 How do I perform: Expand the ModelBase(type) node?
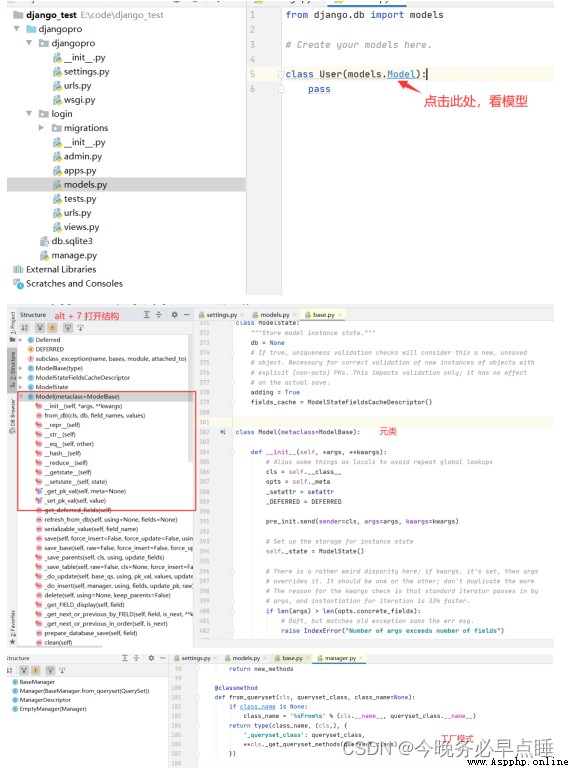[x=21, y=368]
